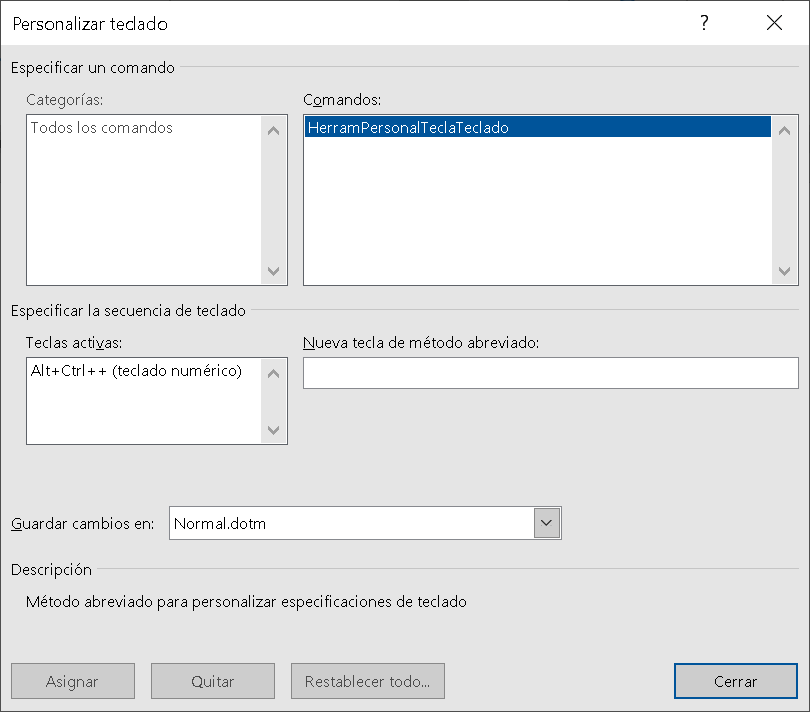Click the help question mark icon
This screenshot has width=810, height=712.
704,23
